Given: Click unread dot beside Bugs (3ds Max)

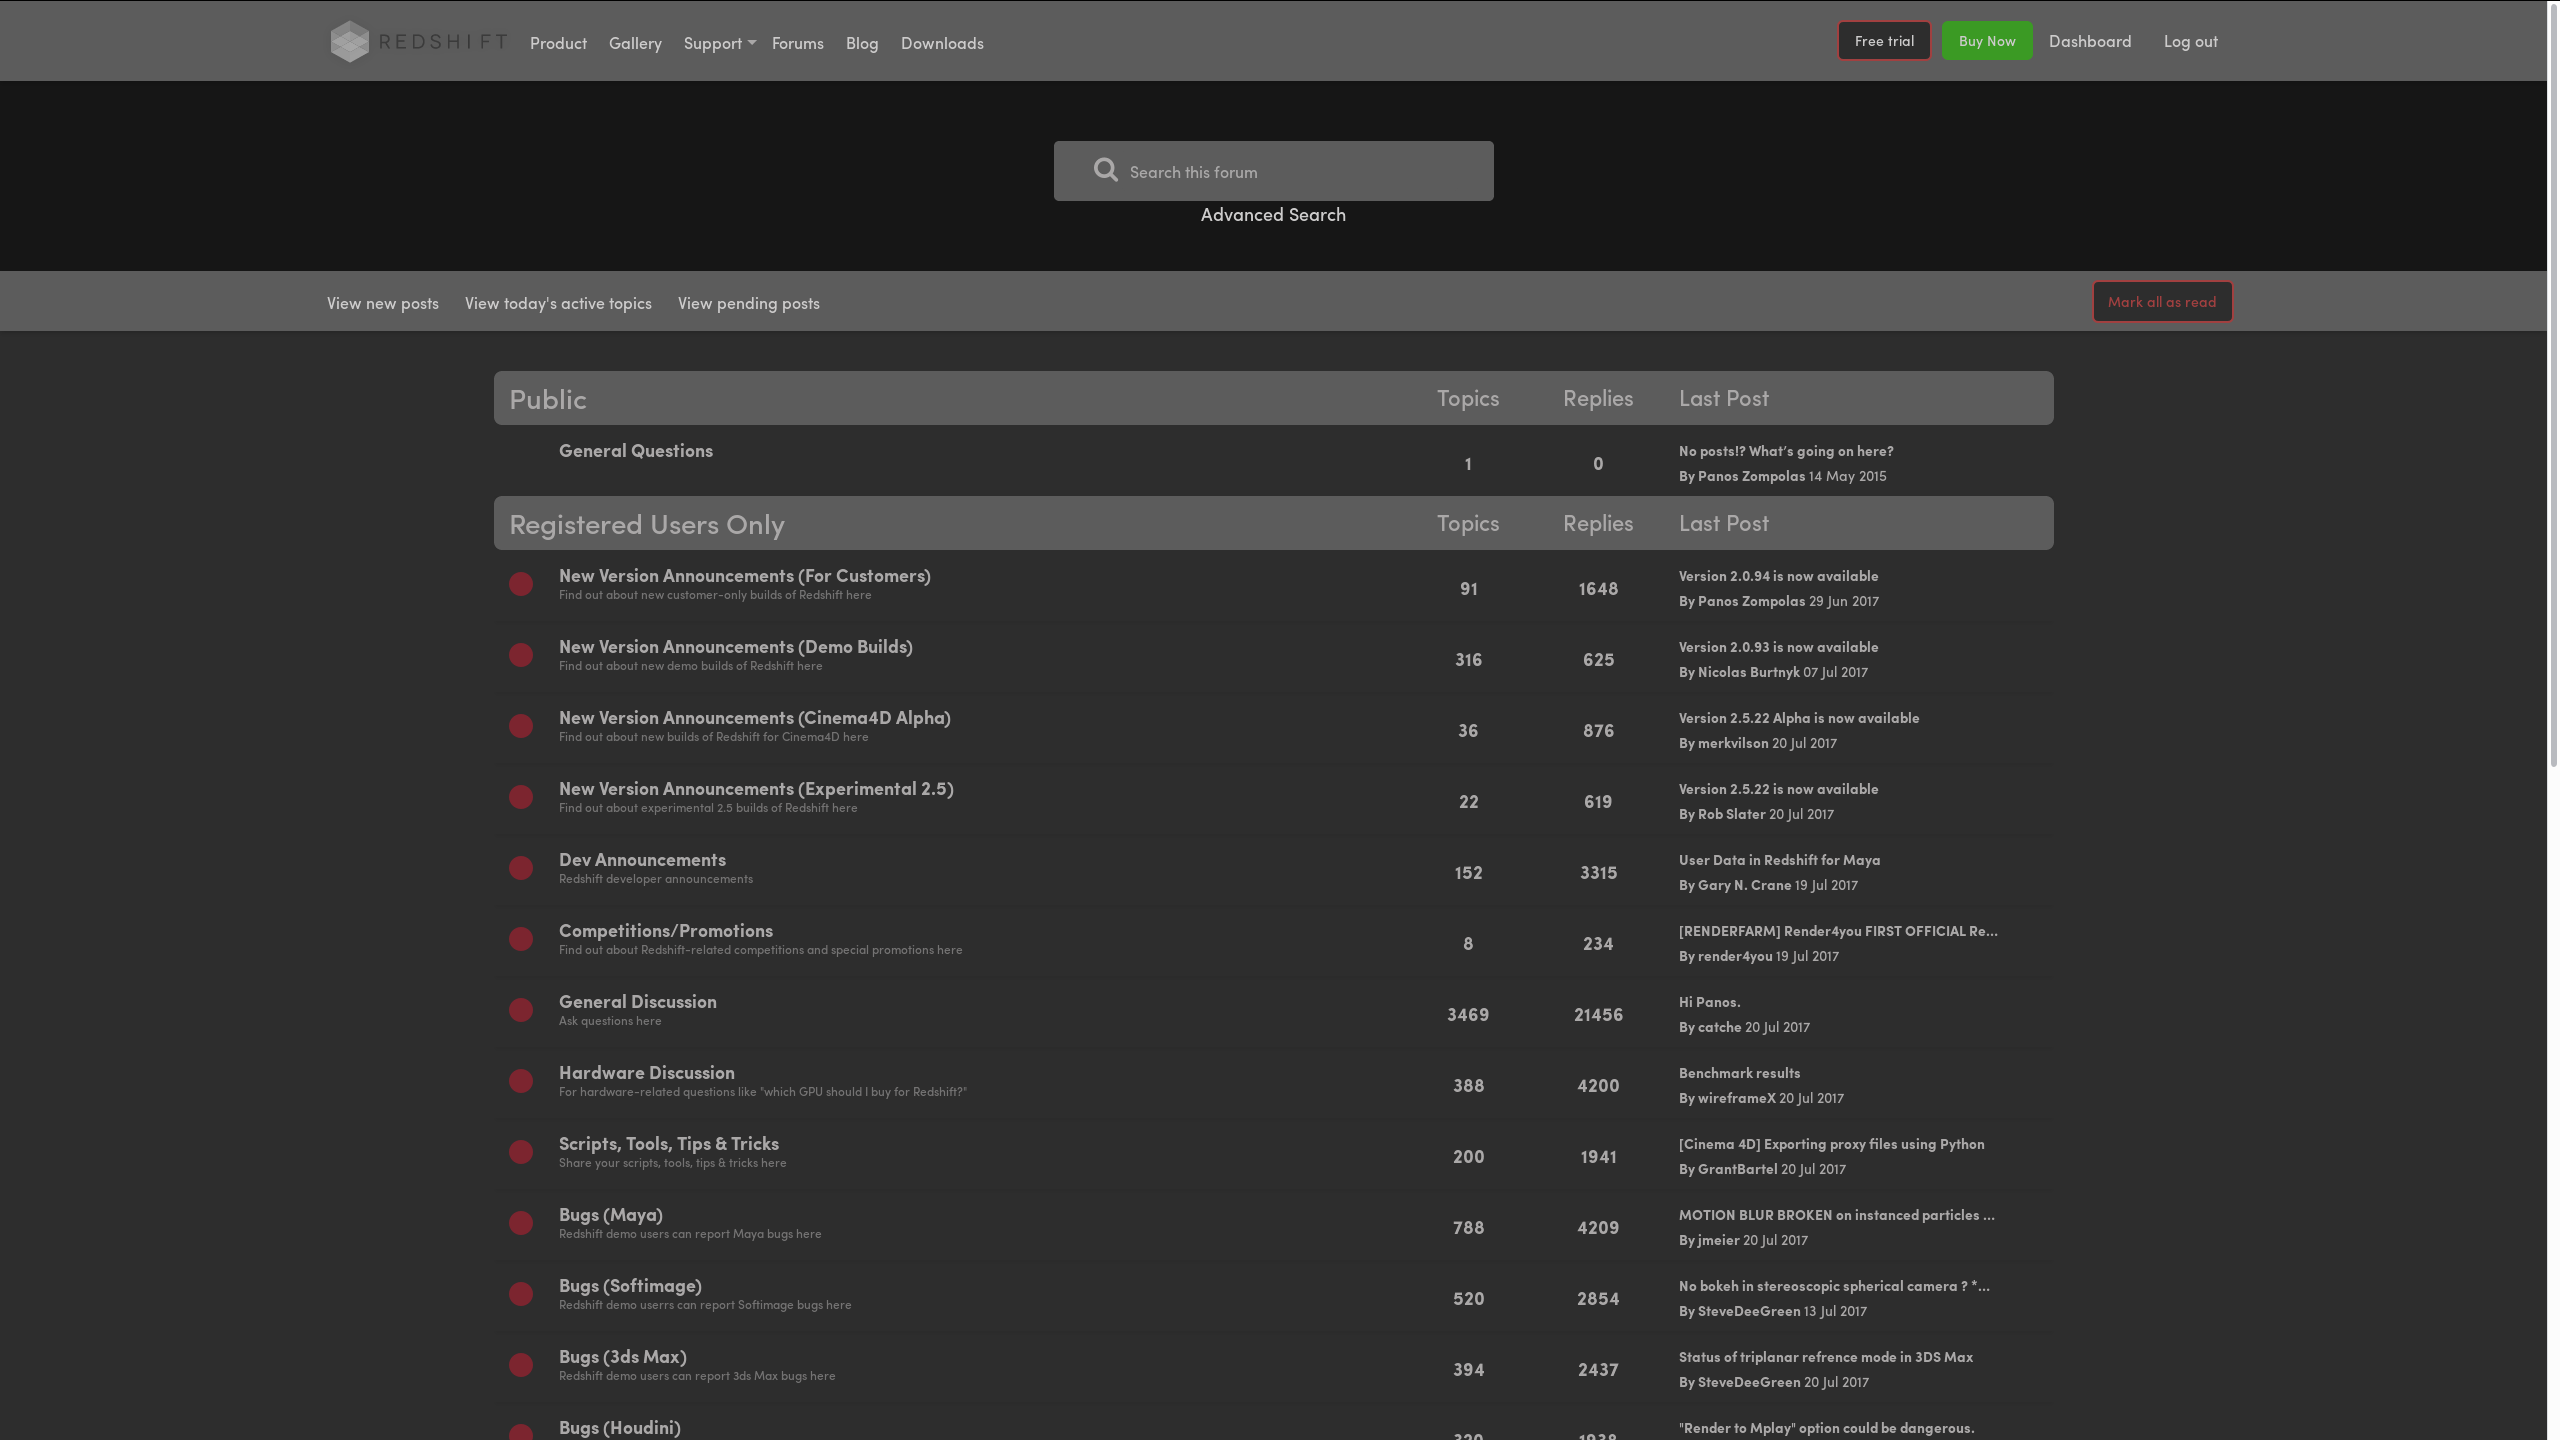Looking at the screenshot, I should coord(521,1365).
